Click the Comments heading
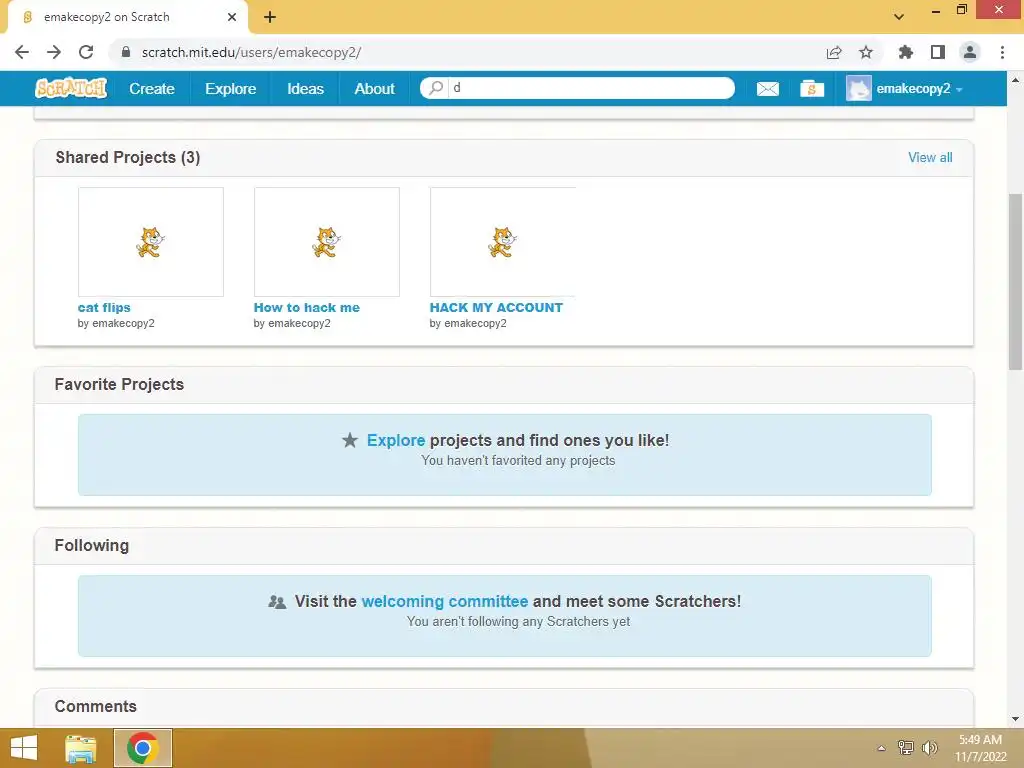The height and width of the screenshot is (768, 1024). coord(95,706)
